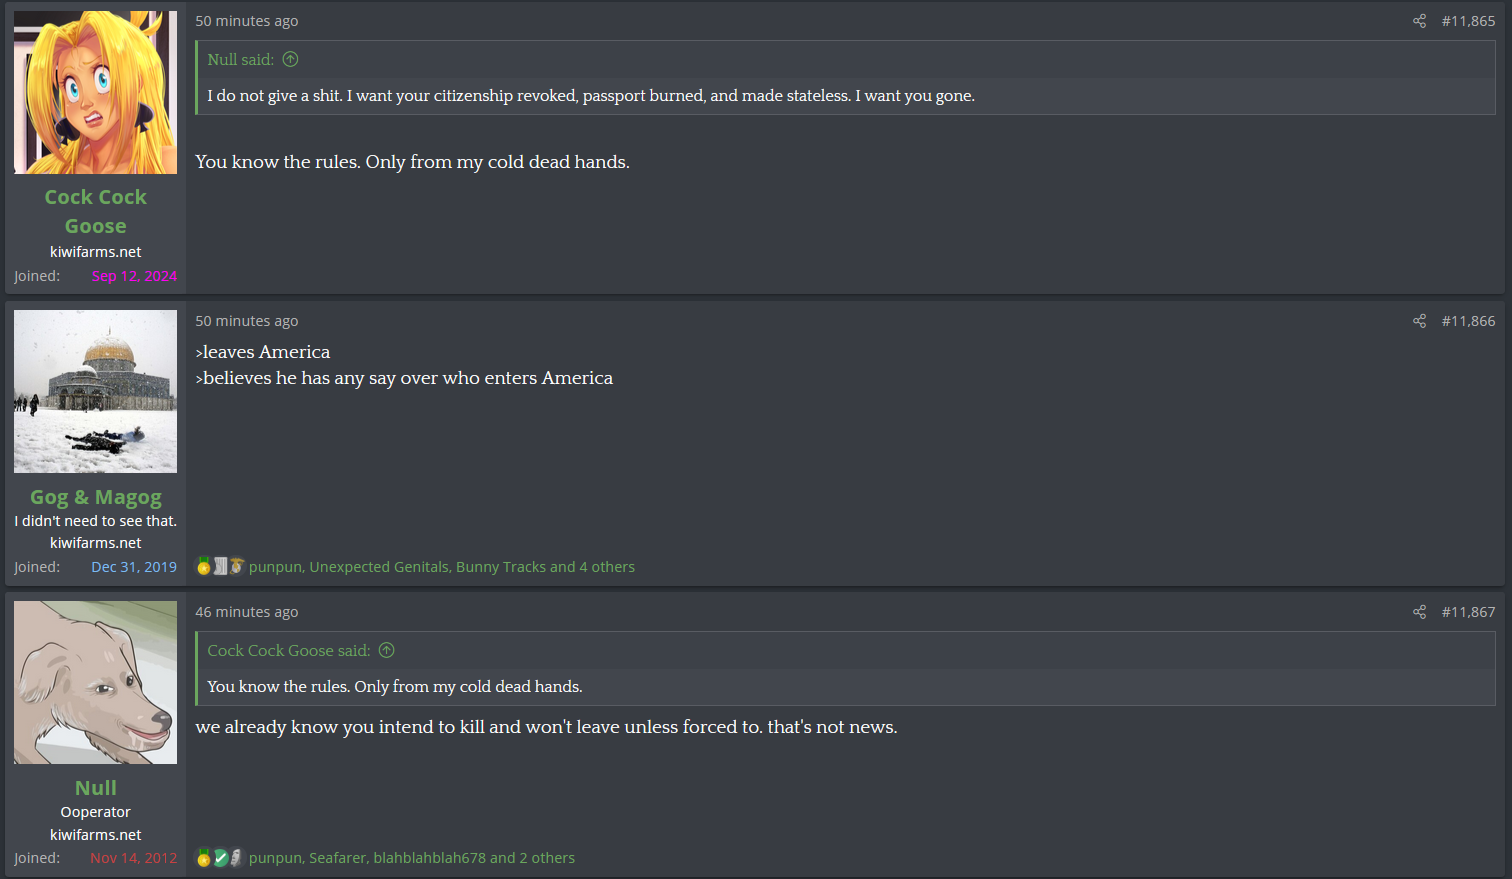
Task: View "punpun, Seafarer, blahblahblah678 and 2 others" reactions
Action: click(411, 858)
